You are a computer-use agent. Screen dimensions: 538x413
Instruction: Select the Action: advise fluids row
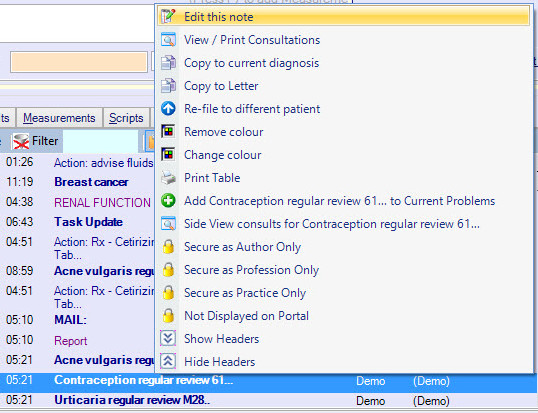tap(78, 162)
